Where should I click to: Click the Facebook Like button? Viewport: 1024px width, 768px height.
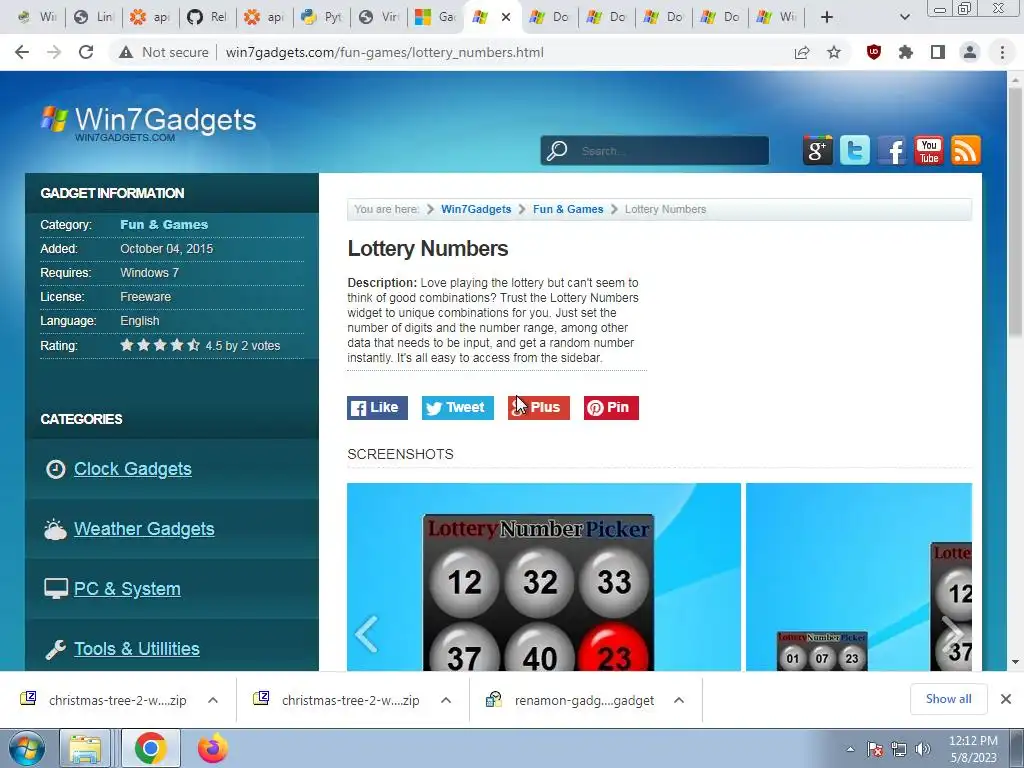click(377, 408)
